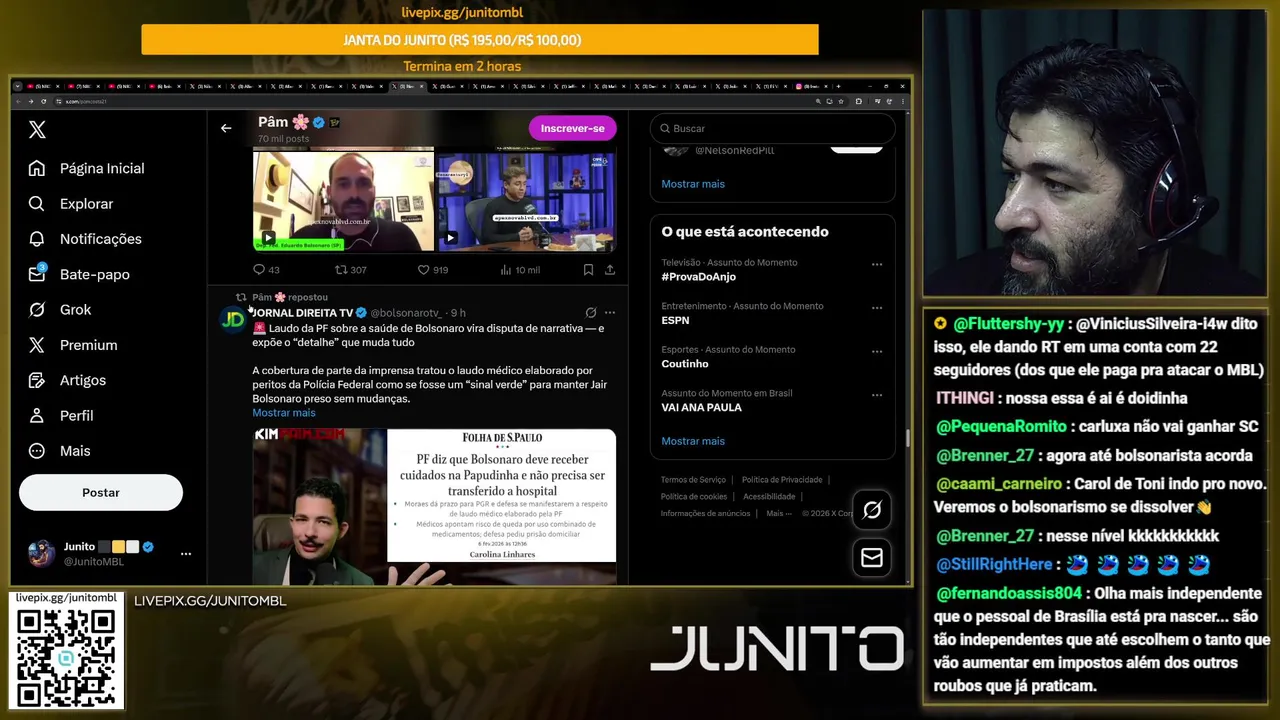
Task: Play the right-side podcast video thumbnail
Action: 526,200
